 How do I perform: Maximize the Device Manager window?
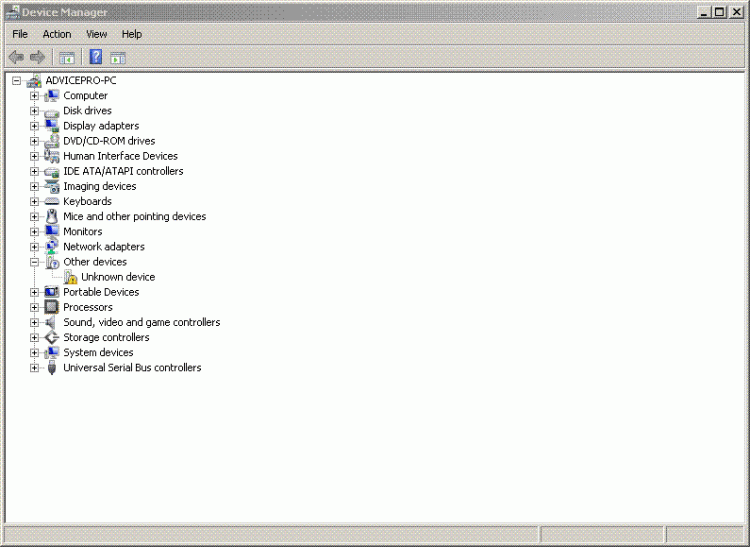click(719, 12)
